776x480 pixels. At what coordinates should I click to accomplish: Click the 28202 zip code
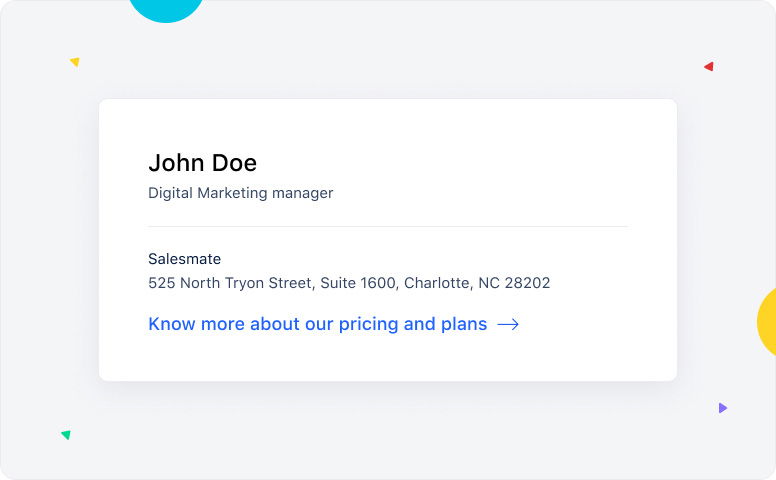pyautogui.click(x=527, y=283)
